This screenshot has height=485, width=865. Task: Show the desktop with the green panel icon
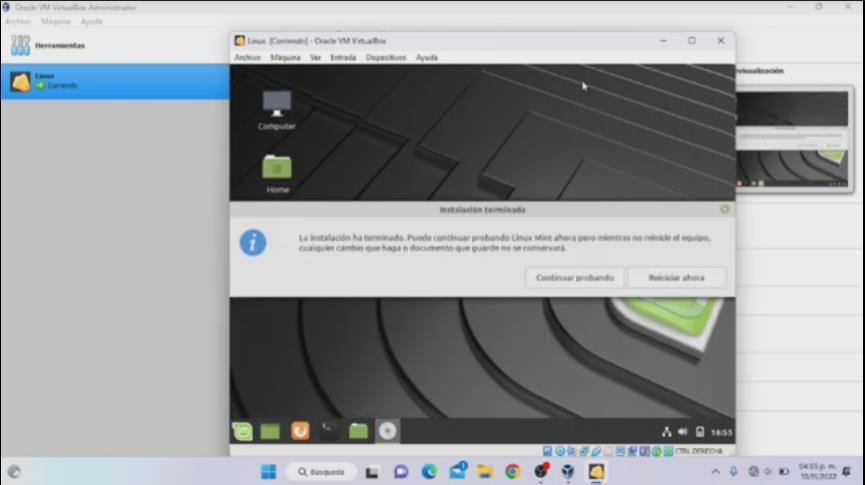pyautogui.click(x=270, y=431)
